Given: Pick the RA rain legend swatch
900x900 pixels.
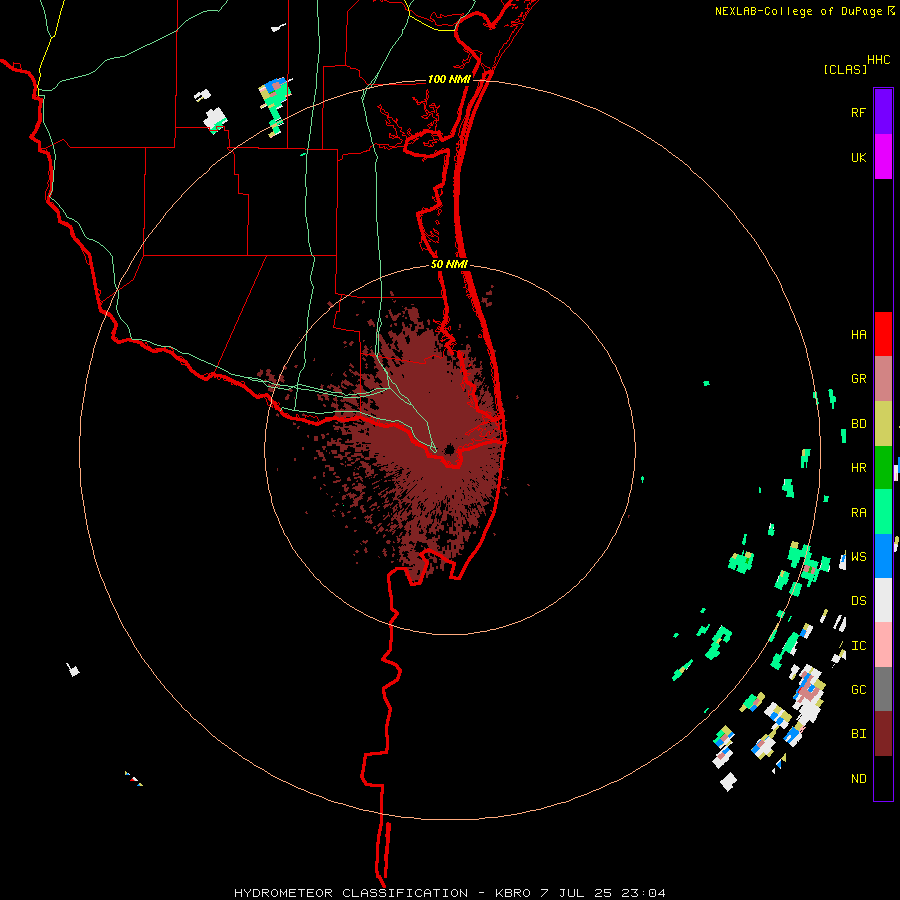Looking at the screenshot, I should pyautogui.click(x=883, y=512).
